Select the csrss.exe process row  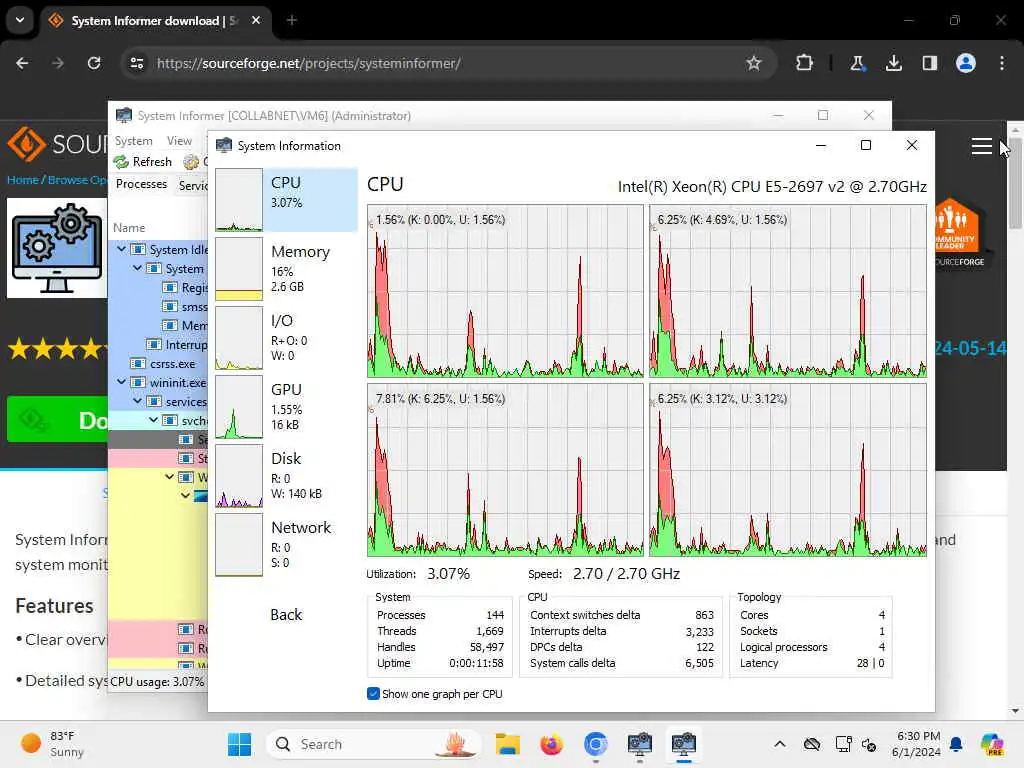158,363
